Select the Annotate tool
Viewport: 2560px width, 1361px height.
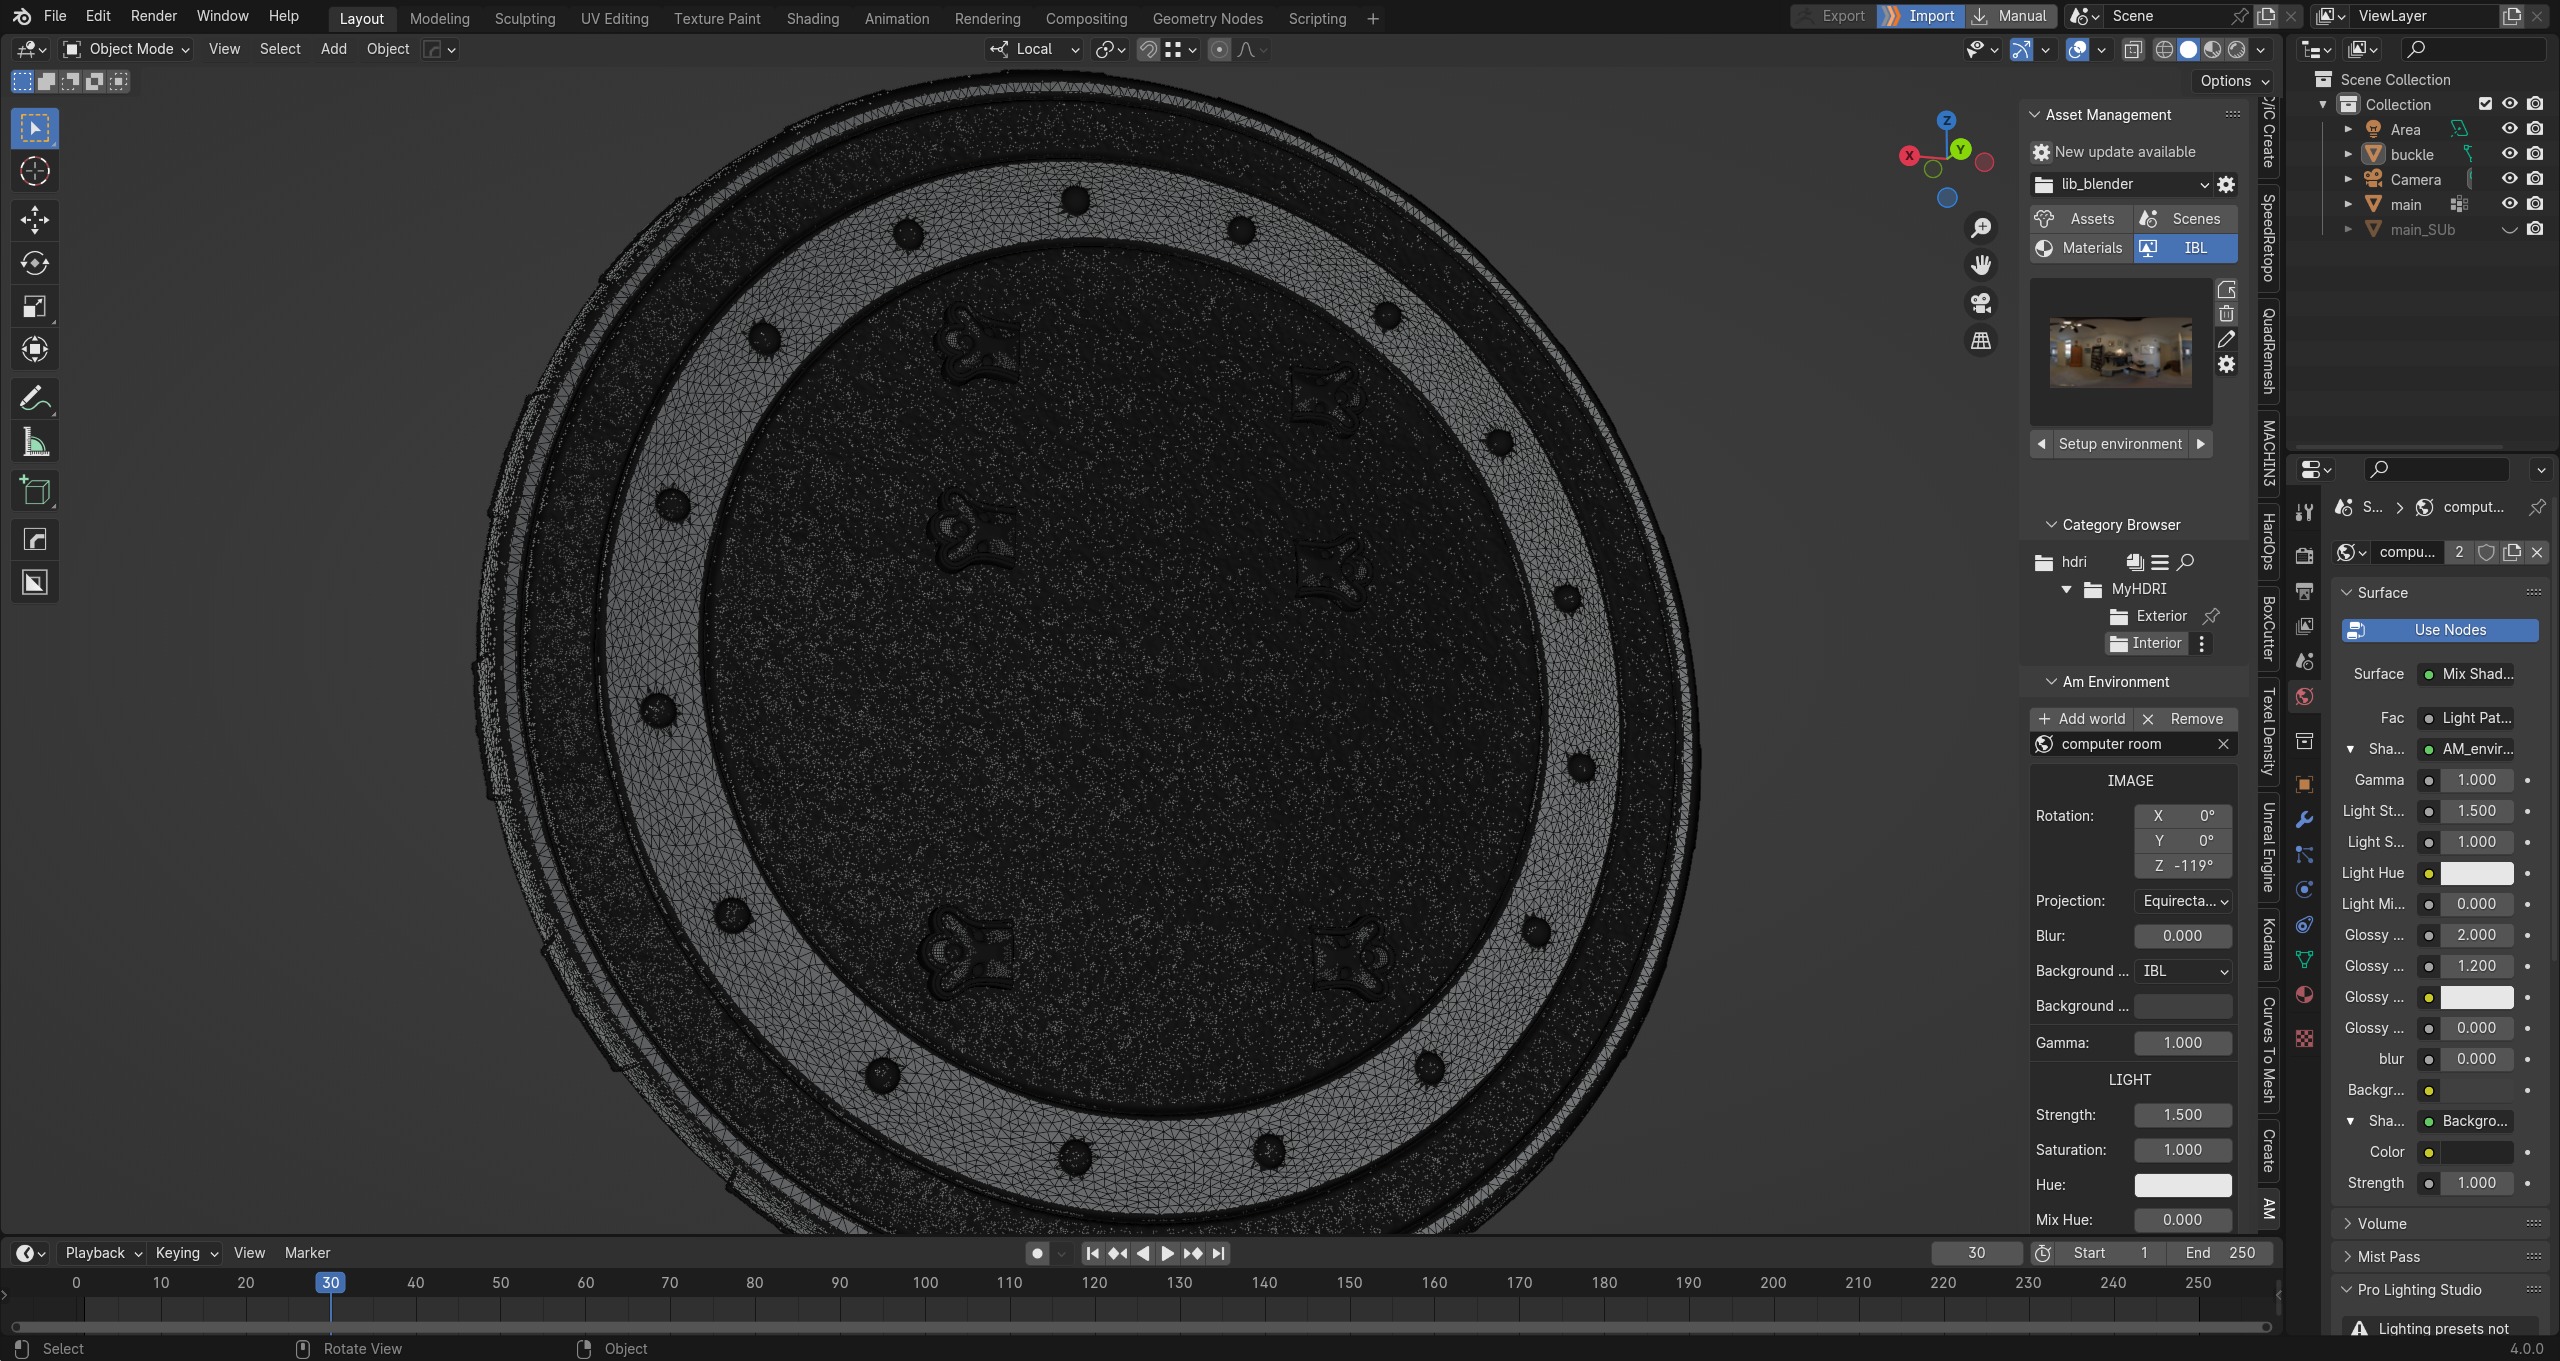[x=35, y=399]
